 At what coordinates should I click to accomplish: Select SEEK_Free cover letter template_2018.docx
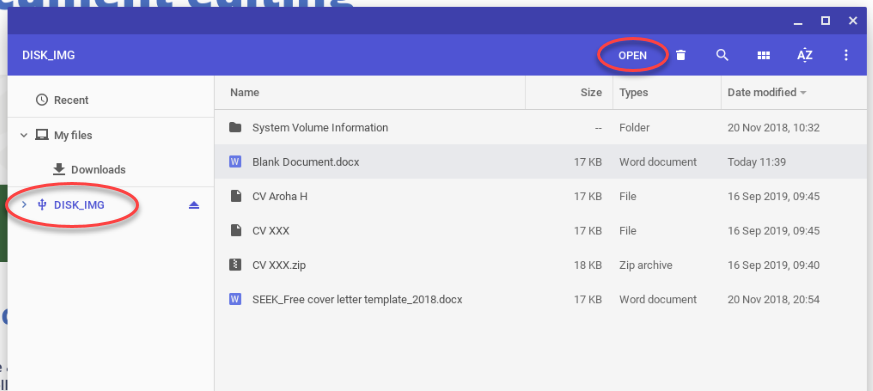coord(540,300)
